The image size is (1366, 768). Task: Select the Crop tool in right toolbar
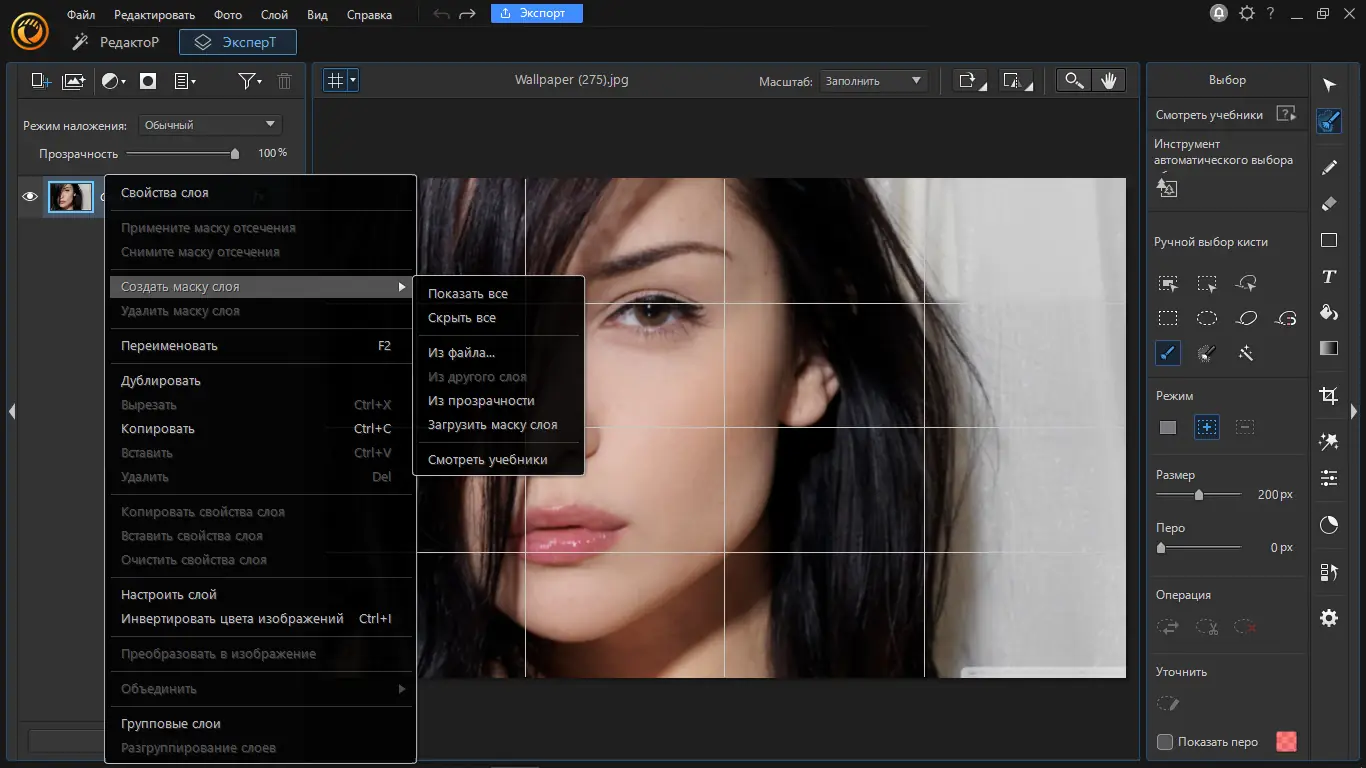tap(1328, 396)
